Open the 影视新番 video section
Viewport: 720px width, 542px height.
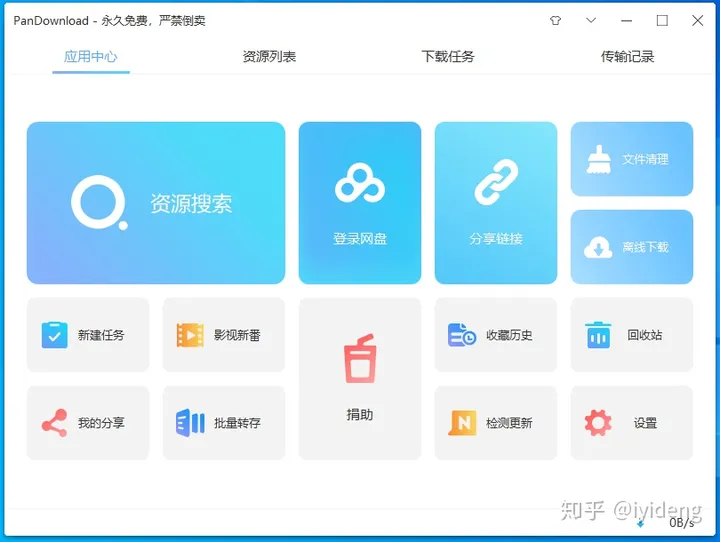click(223, 335)
